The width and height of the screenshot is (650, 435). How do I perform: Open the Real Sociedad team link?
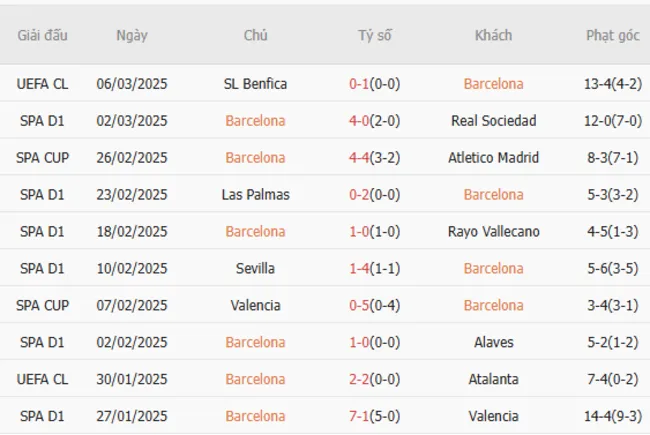(x=493, y=121)
